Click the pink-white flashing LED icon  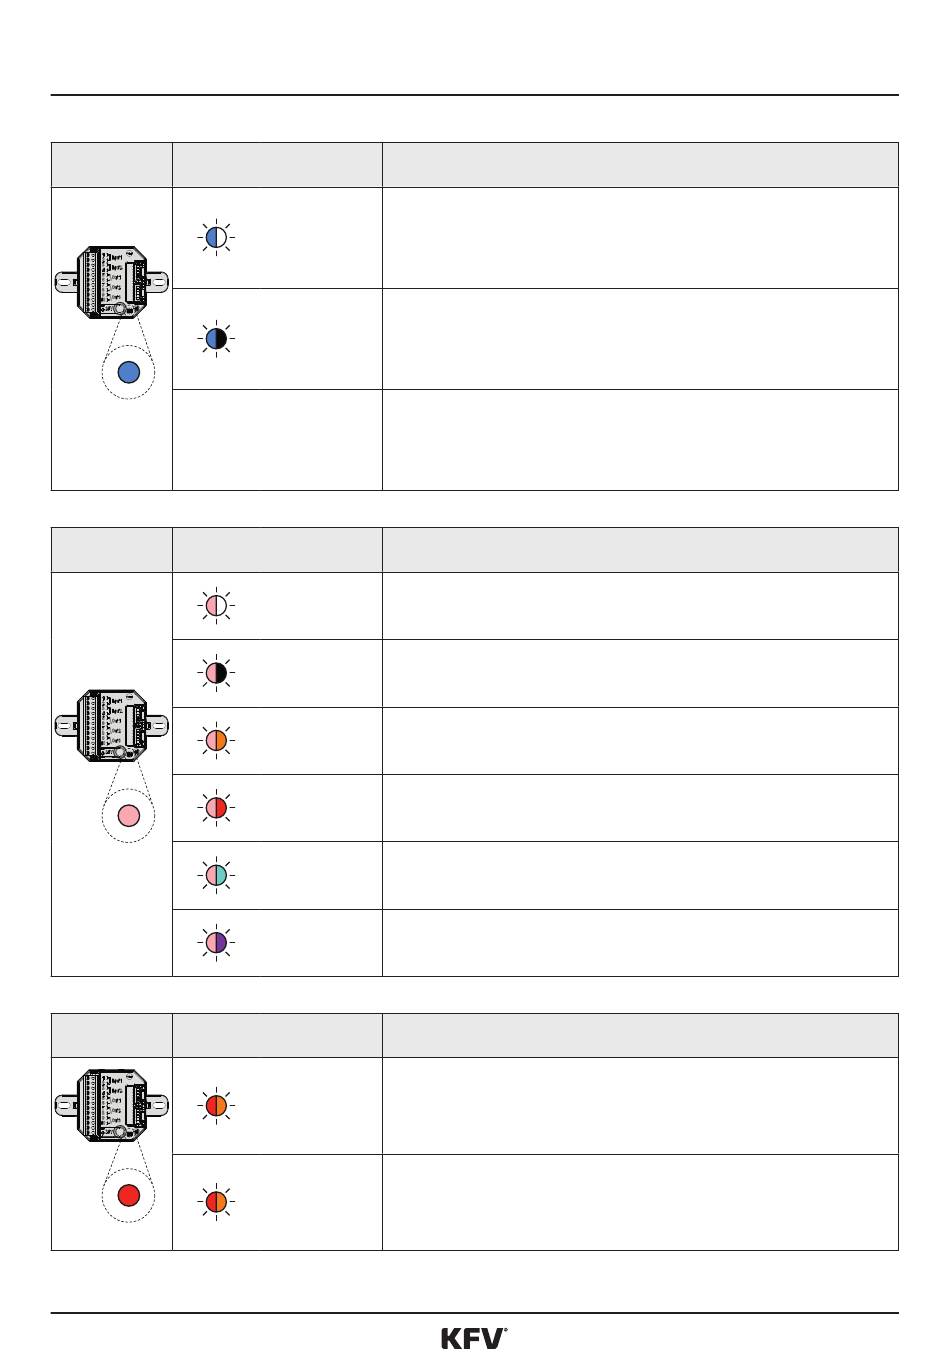(216, 606)
